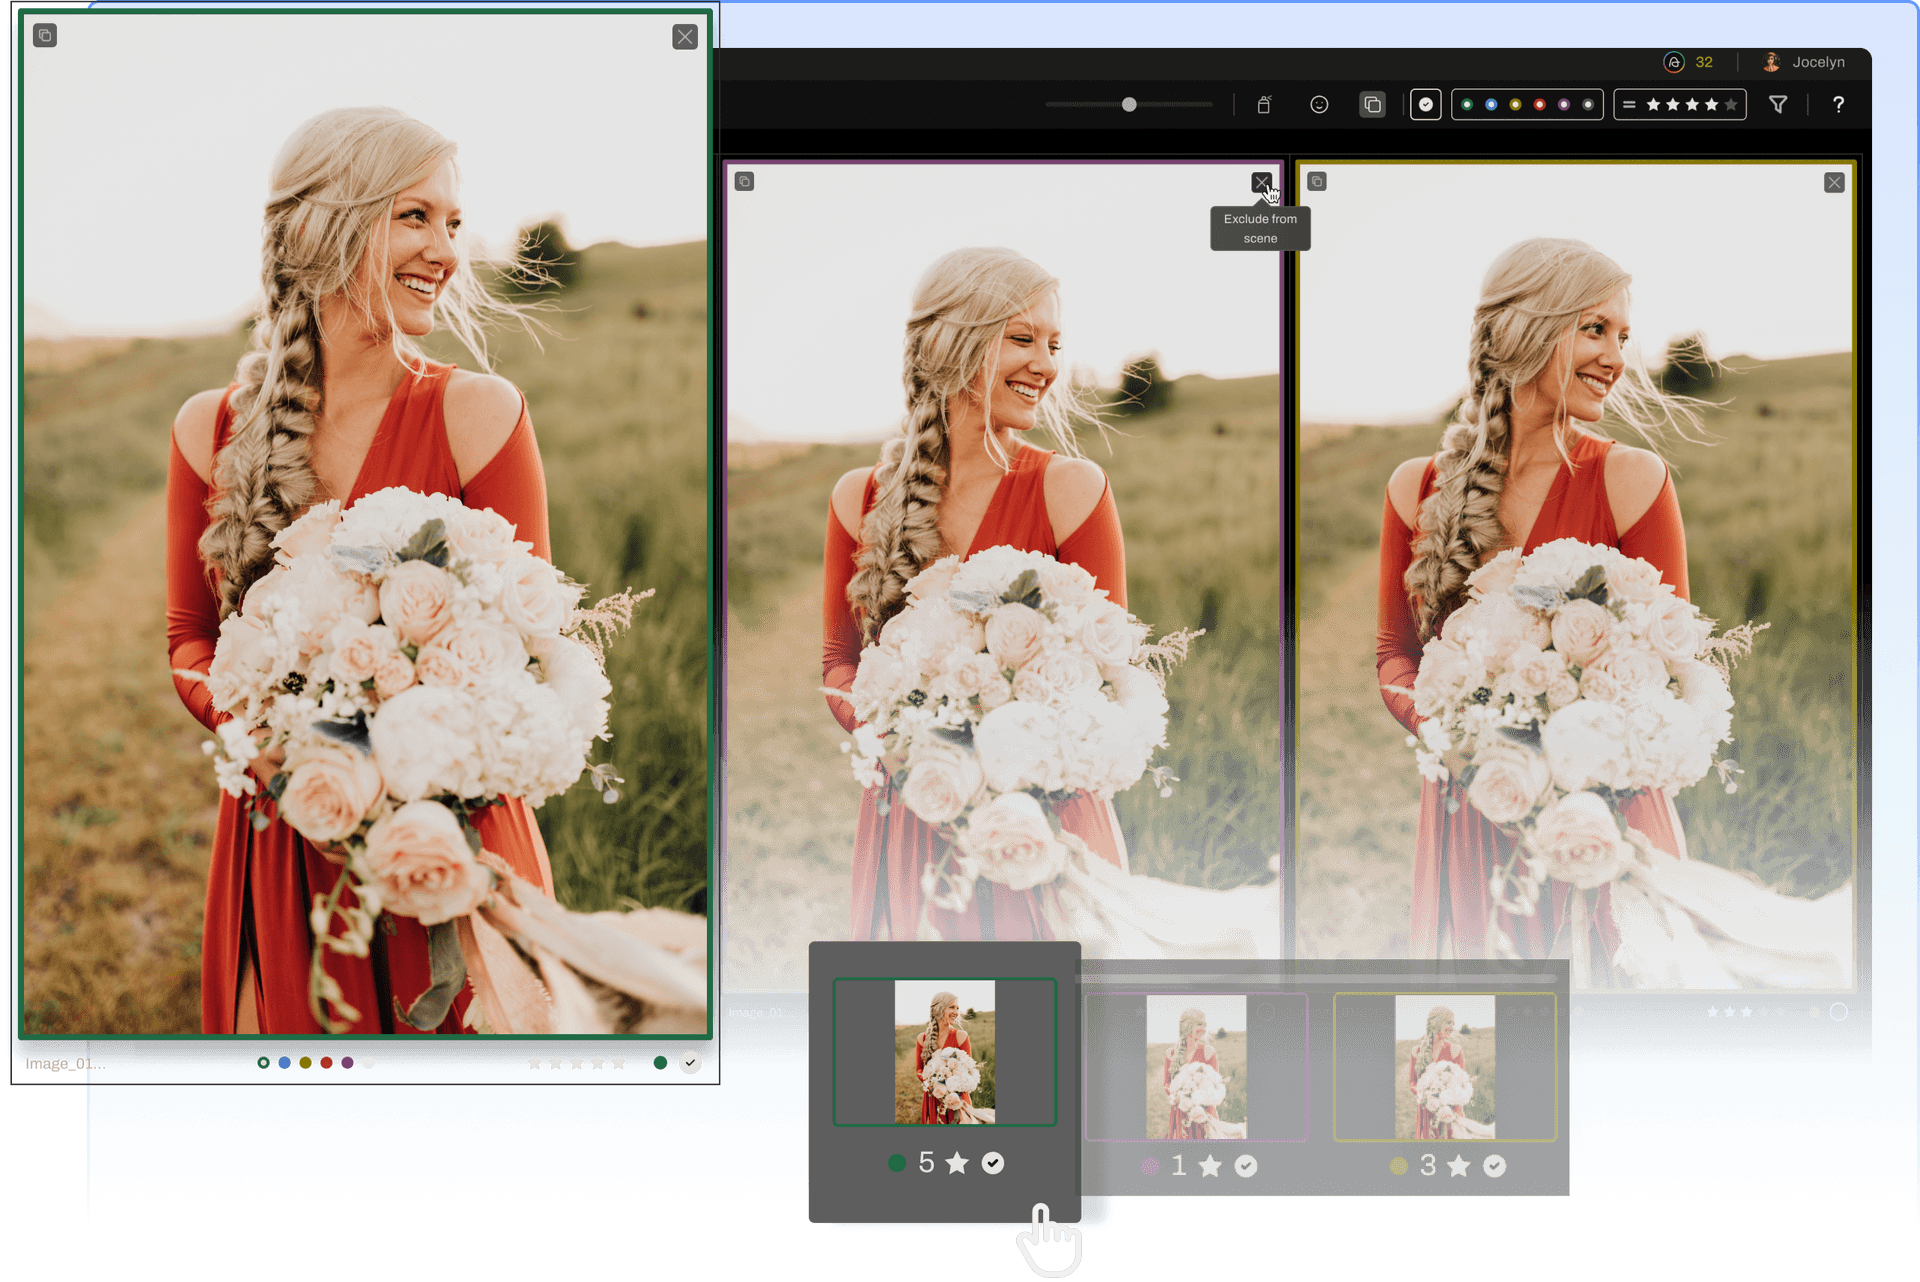Click the credits logo icon next to 32
This screenshot has height=1282, width=1920.
(x=1674, y=62)
